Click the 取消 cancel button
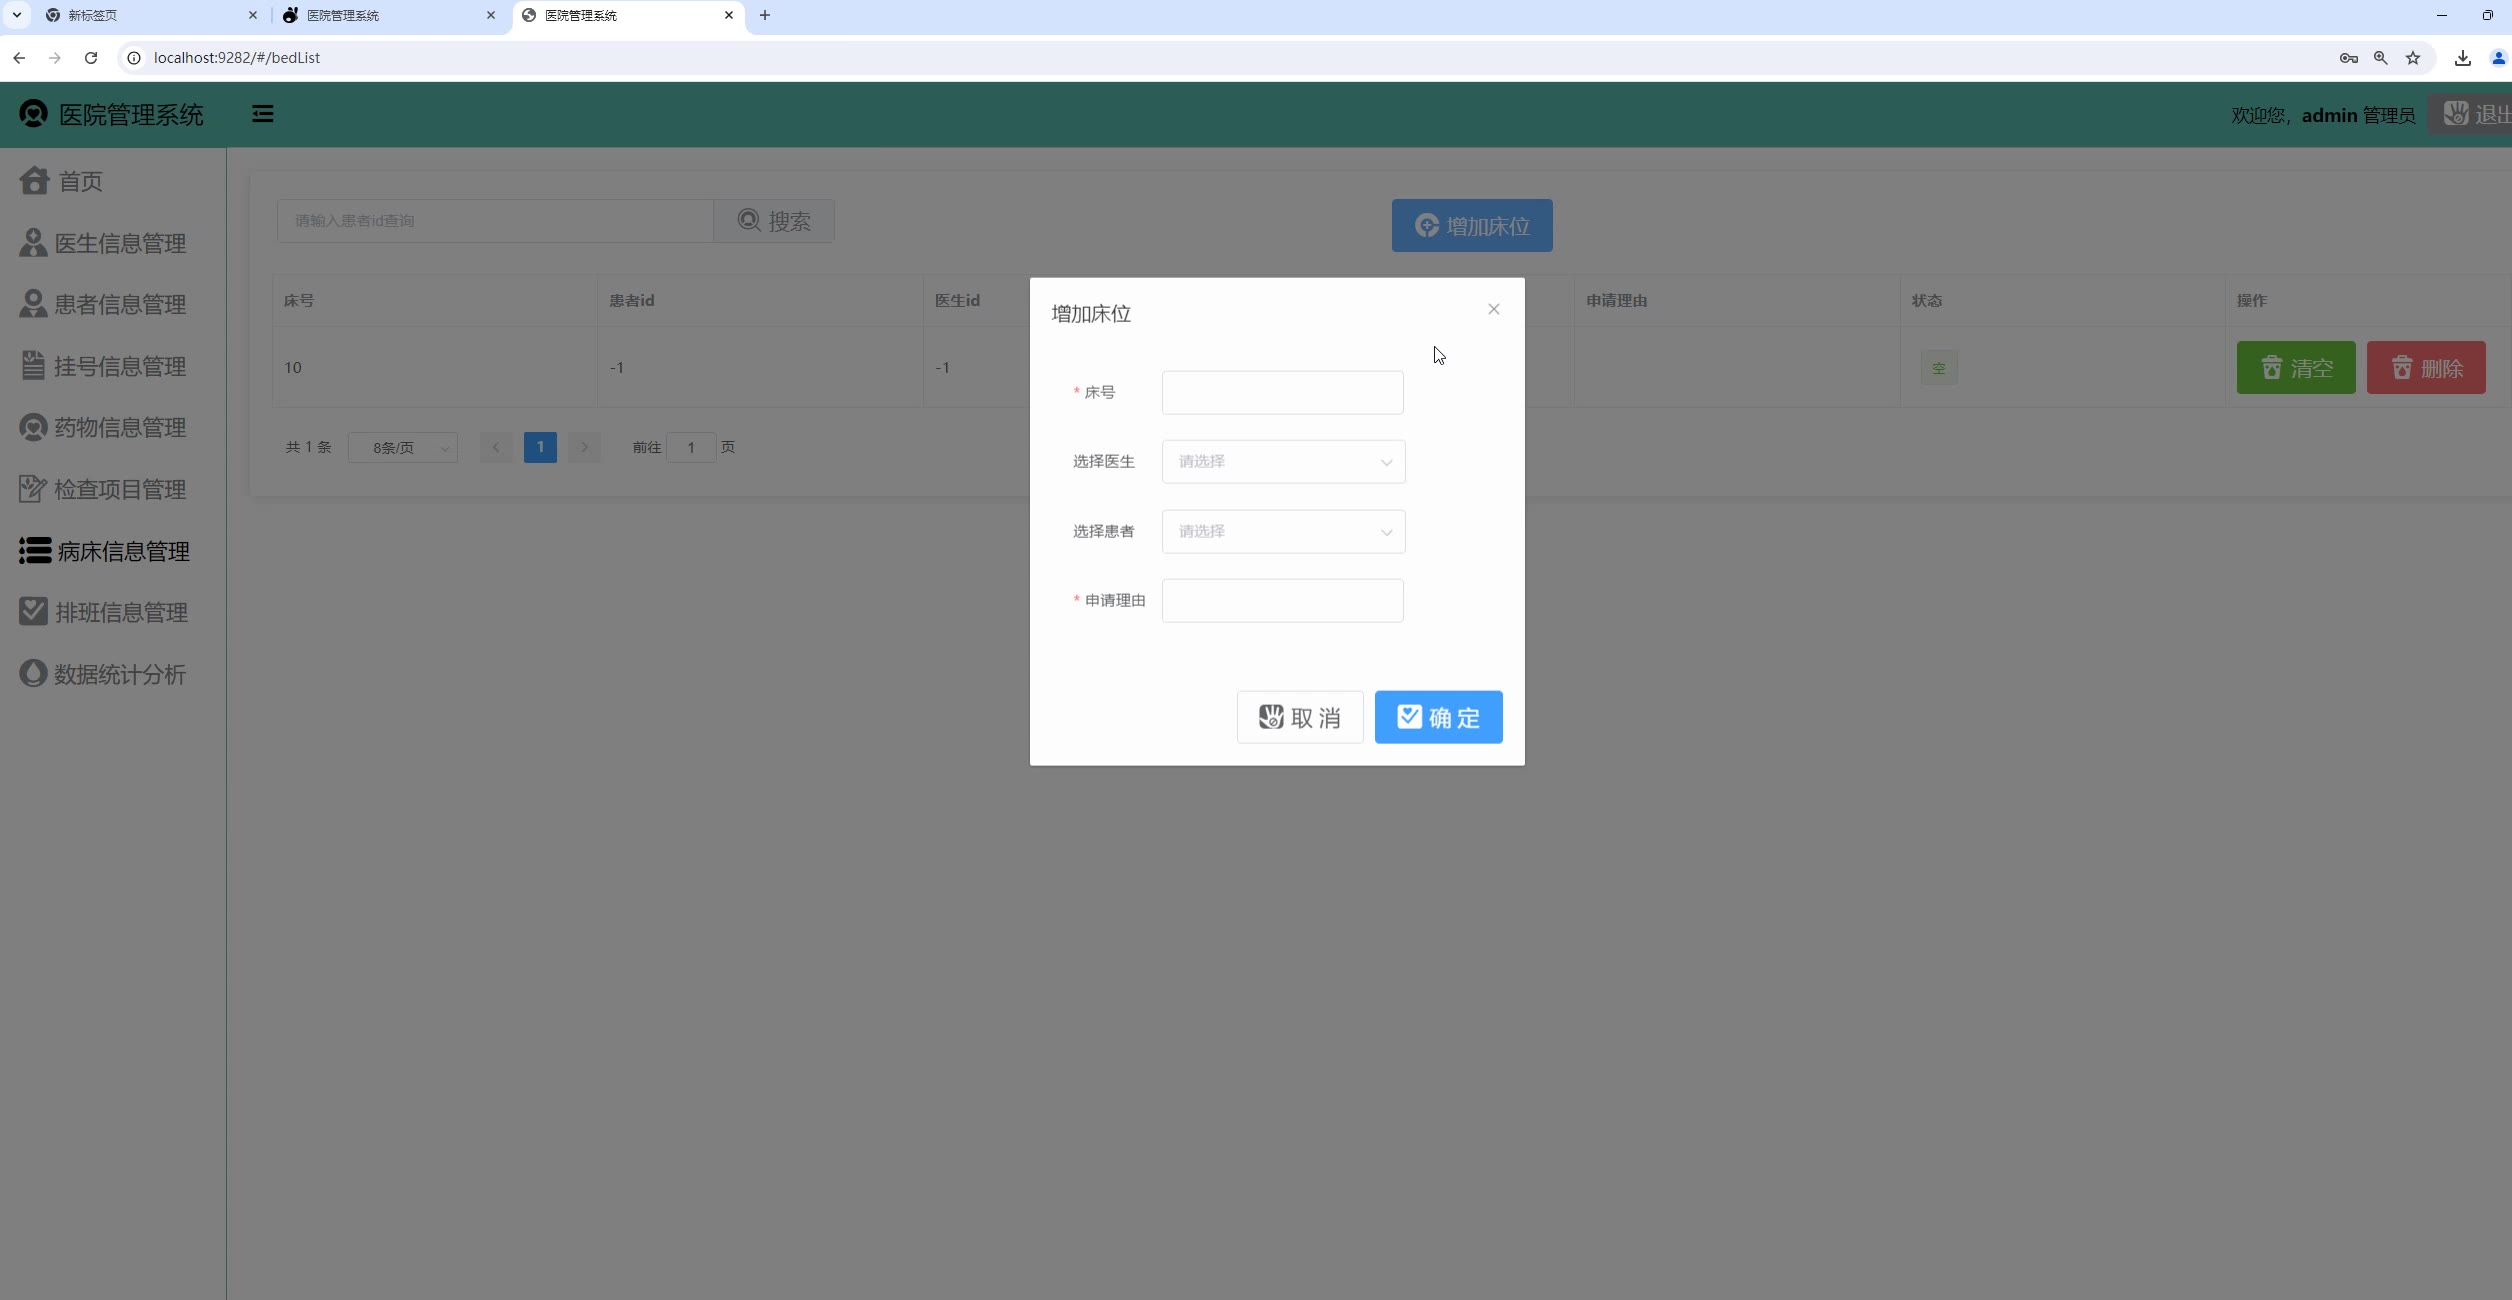Viewport: 2512px width, 1300px height. [x=1299, y=717]
